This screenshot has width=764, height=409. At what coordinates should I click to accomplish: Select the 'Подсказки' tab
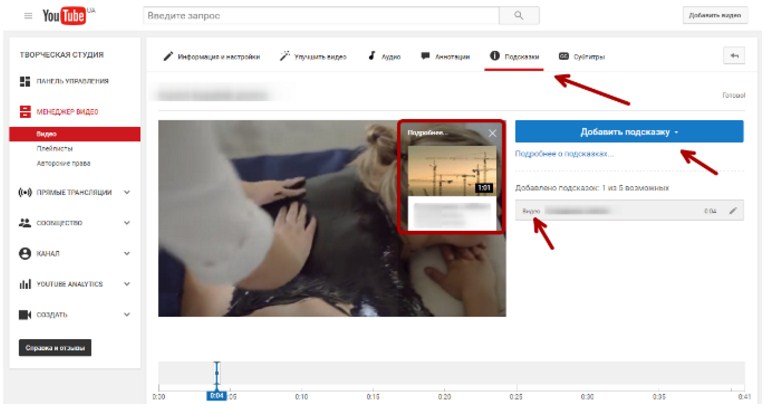tap(514, 57)
